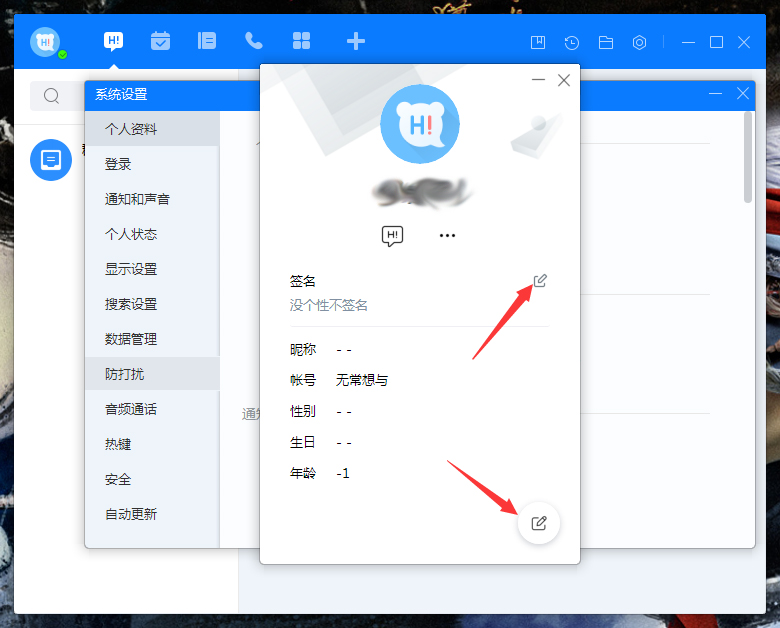Minimize the profile card popup

click(538, 80)
